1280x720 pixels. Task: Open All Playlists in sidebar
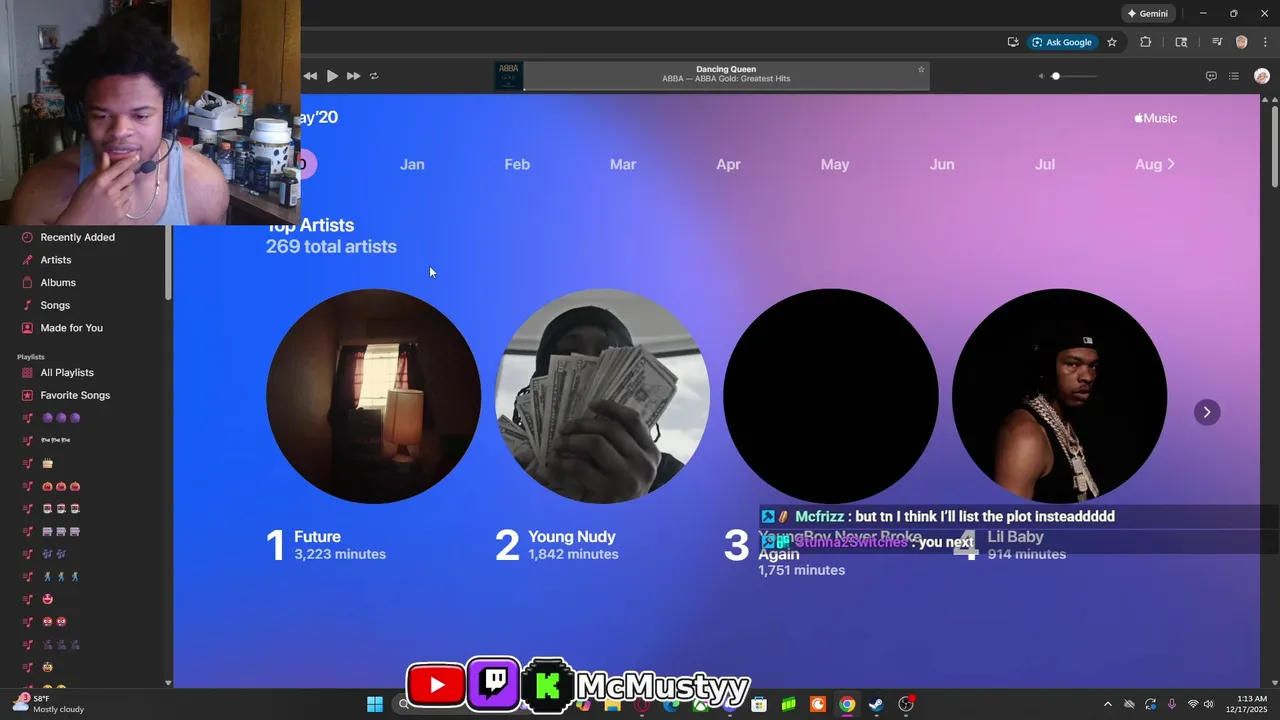point(67,373)
